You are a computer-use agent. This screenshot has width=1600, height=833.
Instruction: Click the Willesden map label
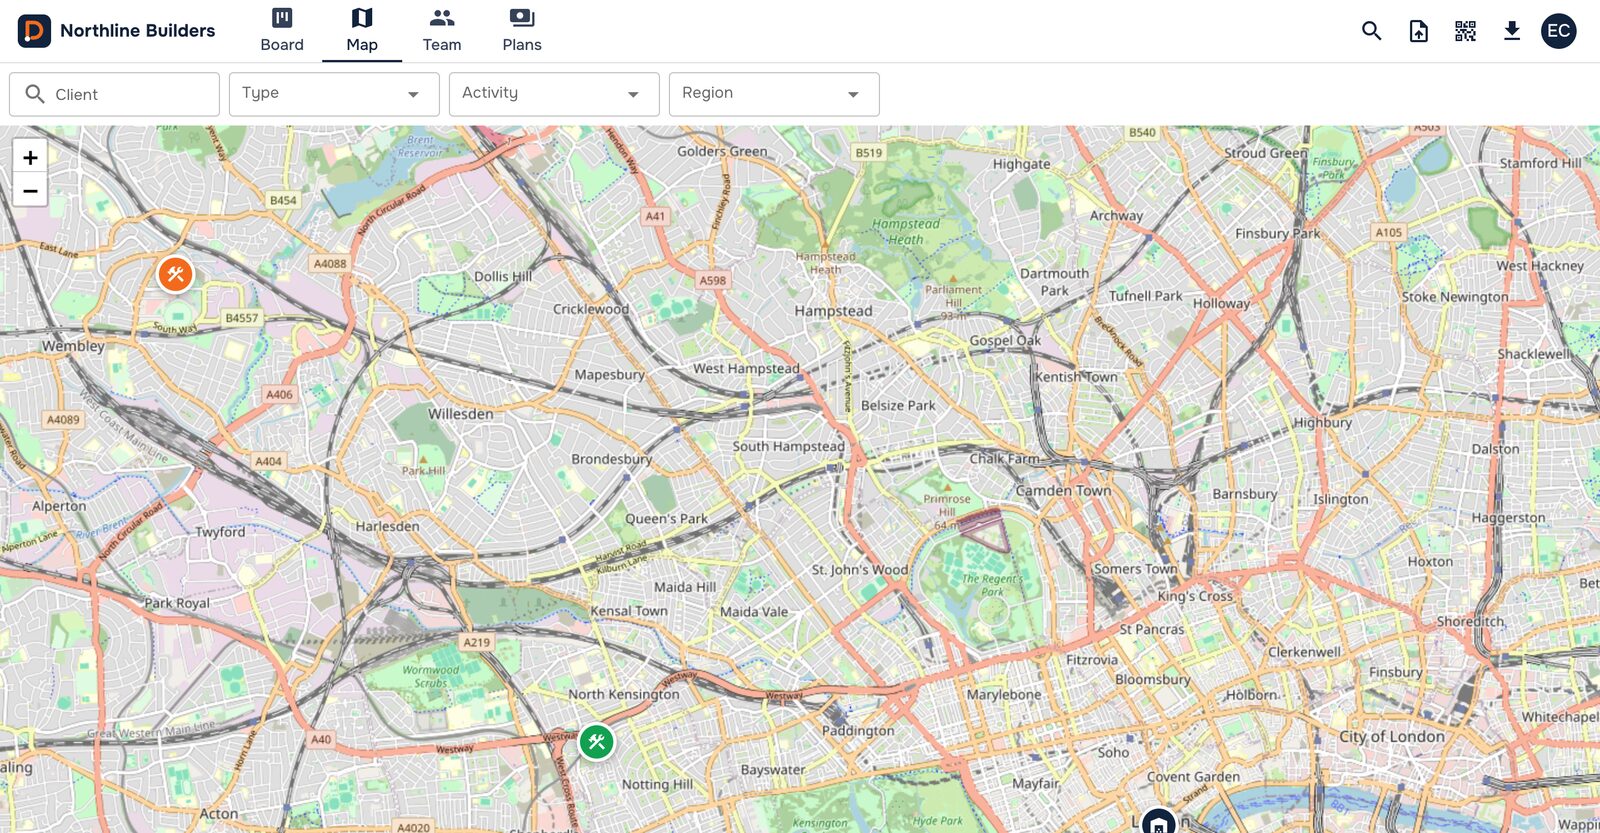click(x=461, y=414)
